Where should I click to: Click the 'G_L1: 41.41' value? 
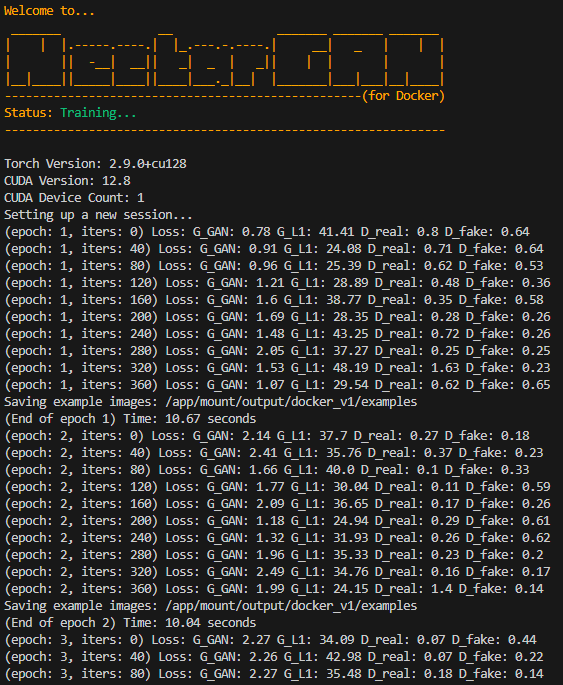[316, 232]
